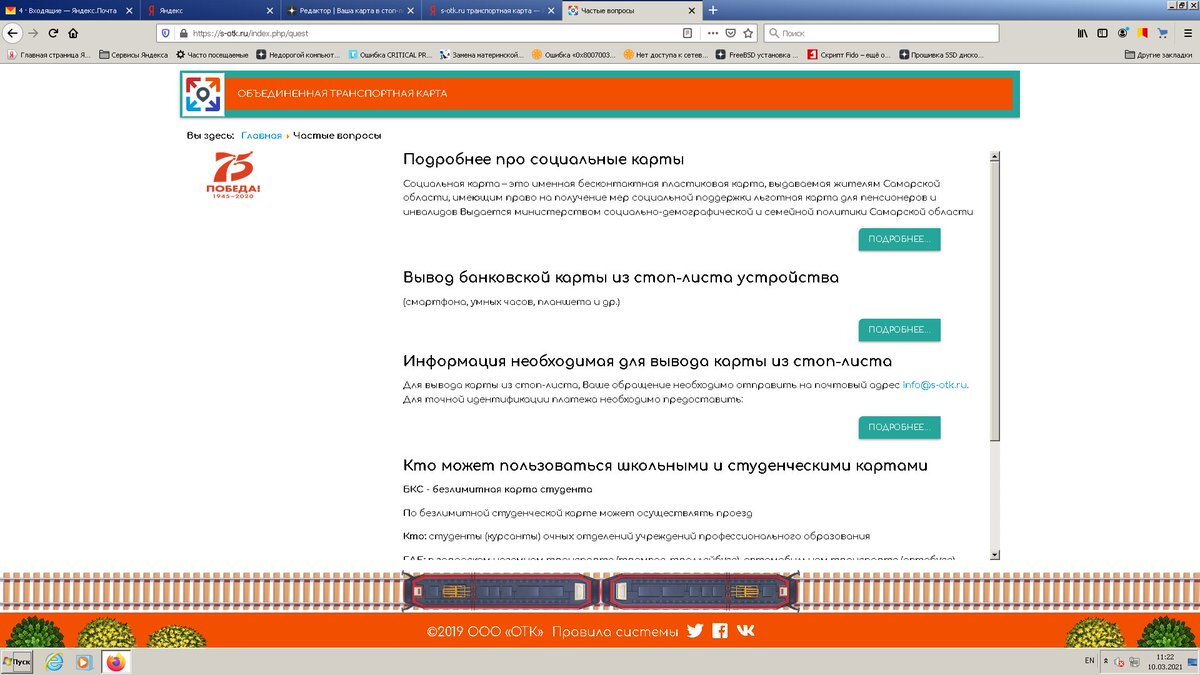Screen dimensions: 1200x675
Task: Click Объединенная транспортная карта header title
Action: point(342,94)
